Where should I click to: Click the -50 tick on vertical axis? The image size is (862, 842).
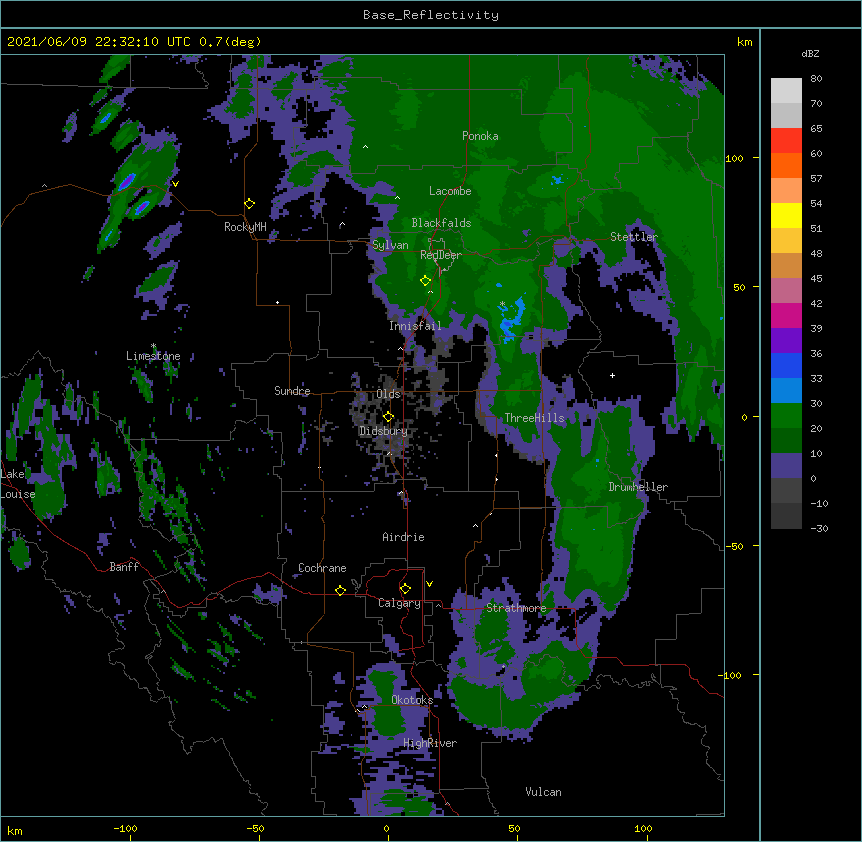pos(734,546)
